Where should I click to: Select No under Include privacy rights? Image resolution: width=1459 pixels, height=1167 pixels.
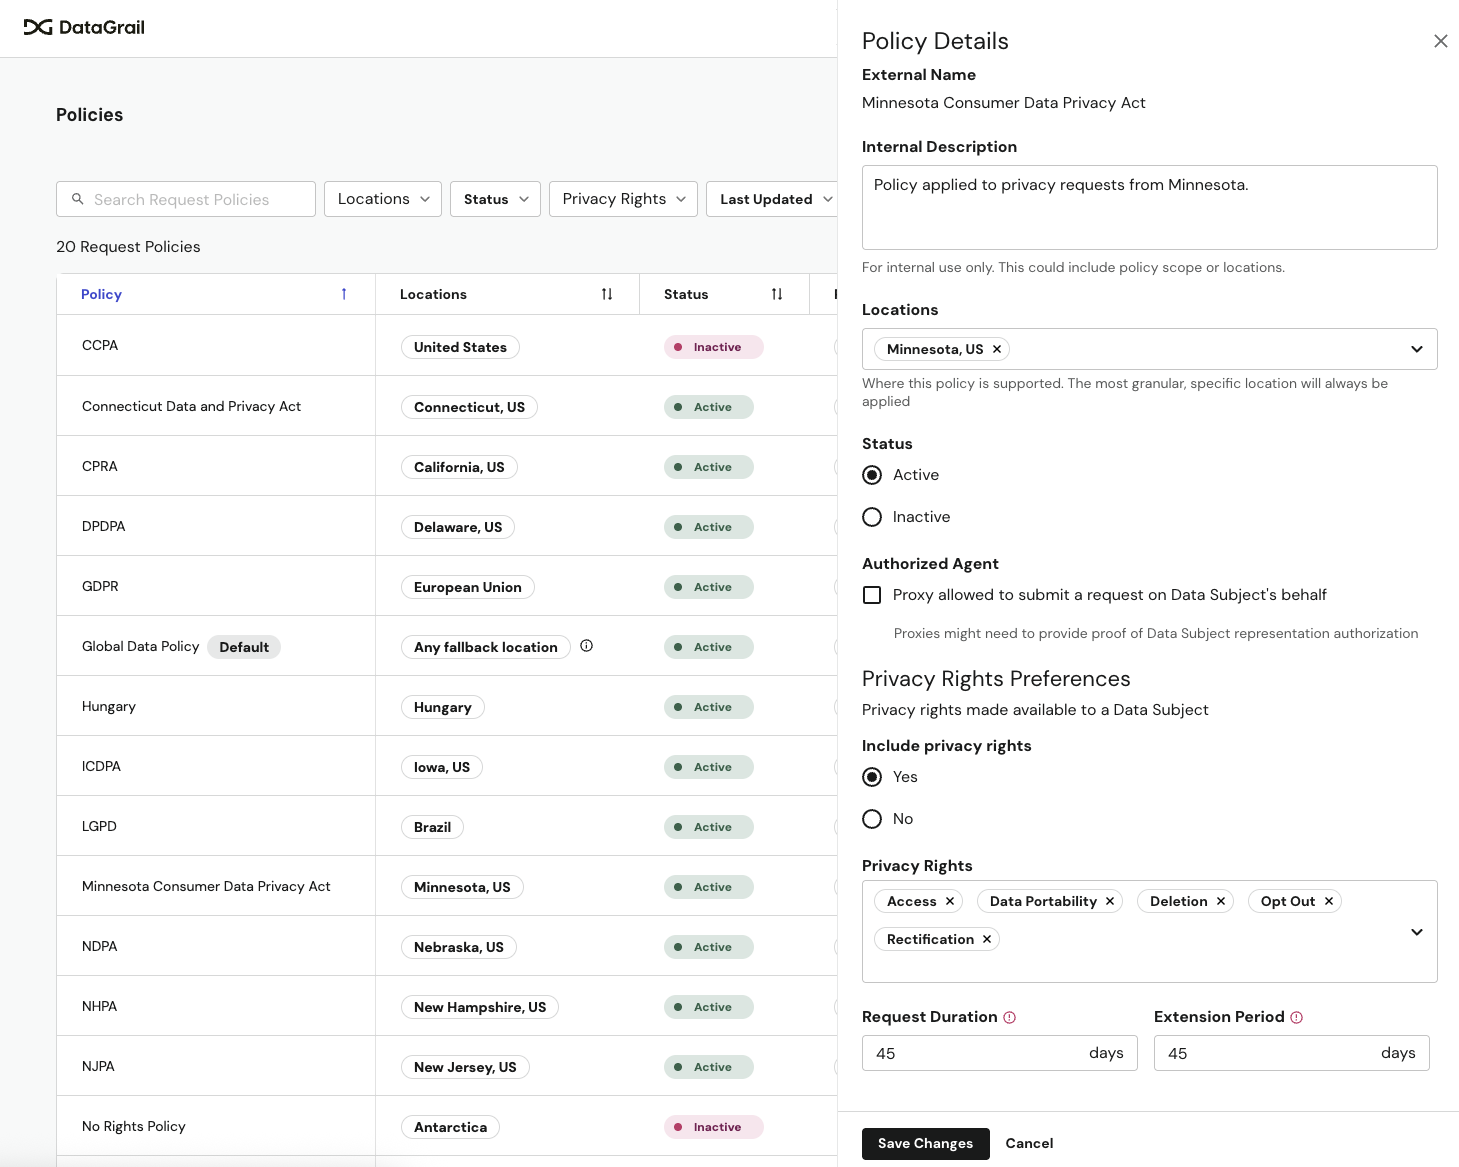[x=872, y=819]
